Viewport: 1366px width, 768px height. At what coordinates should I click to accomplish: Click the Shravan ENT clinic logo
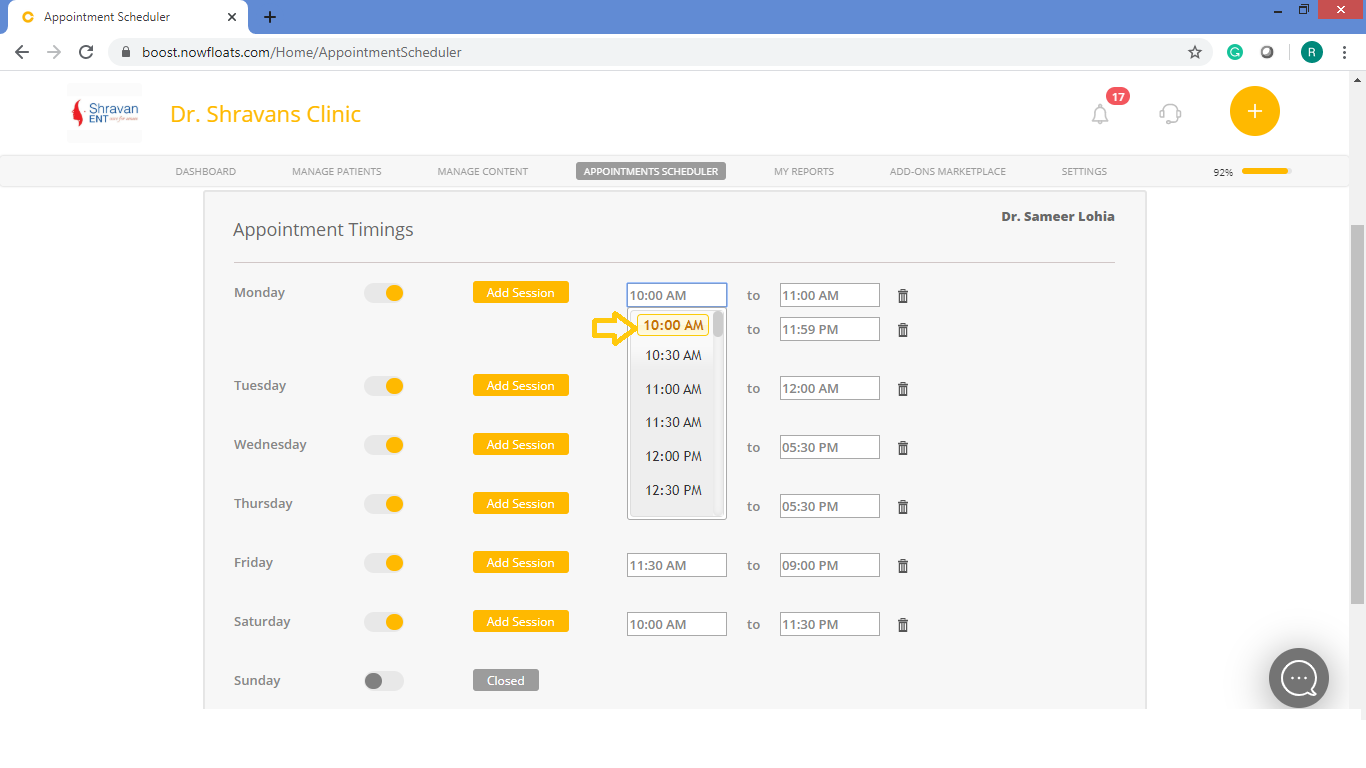pyautogui.click(x=104, y=113)
